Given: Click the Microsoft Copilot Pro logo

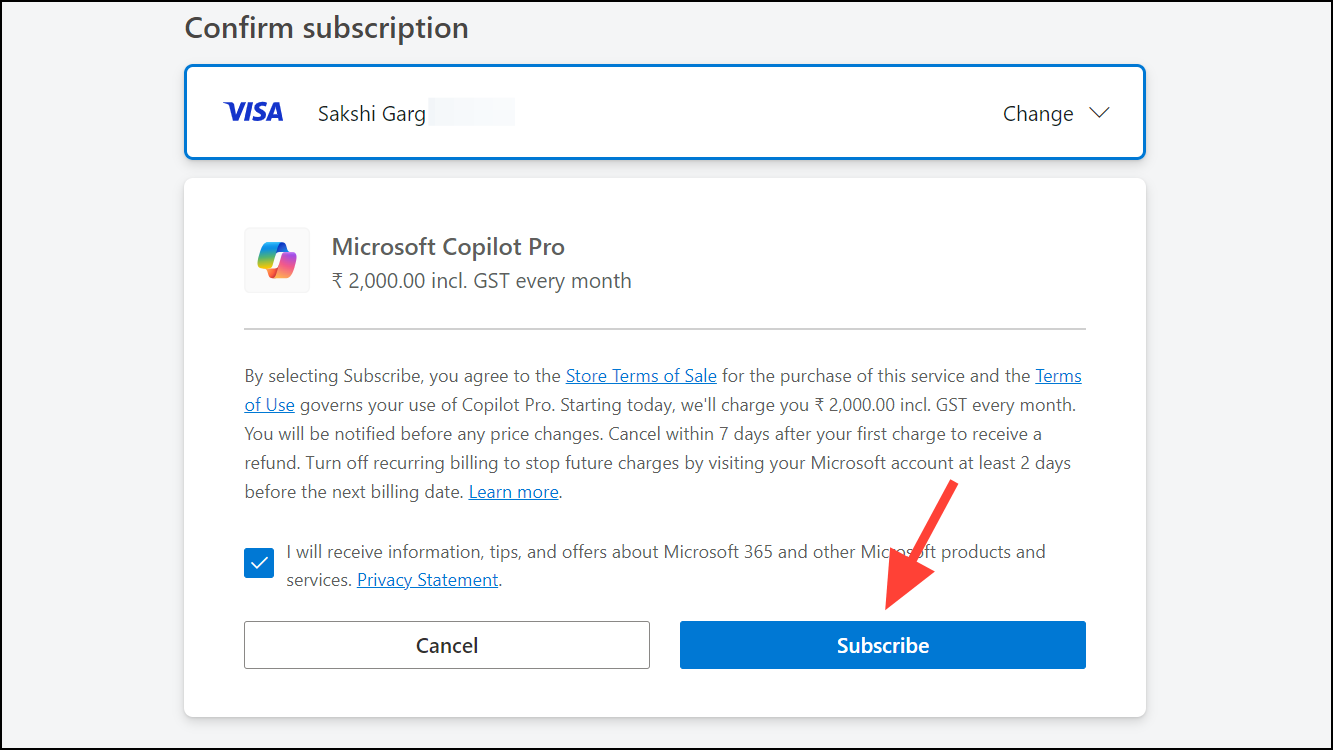Looking at the screenshot, I should pos(277,260).
